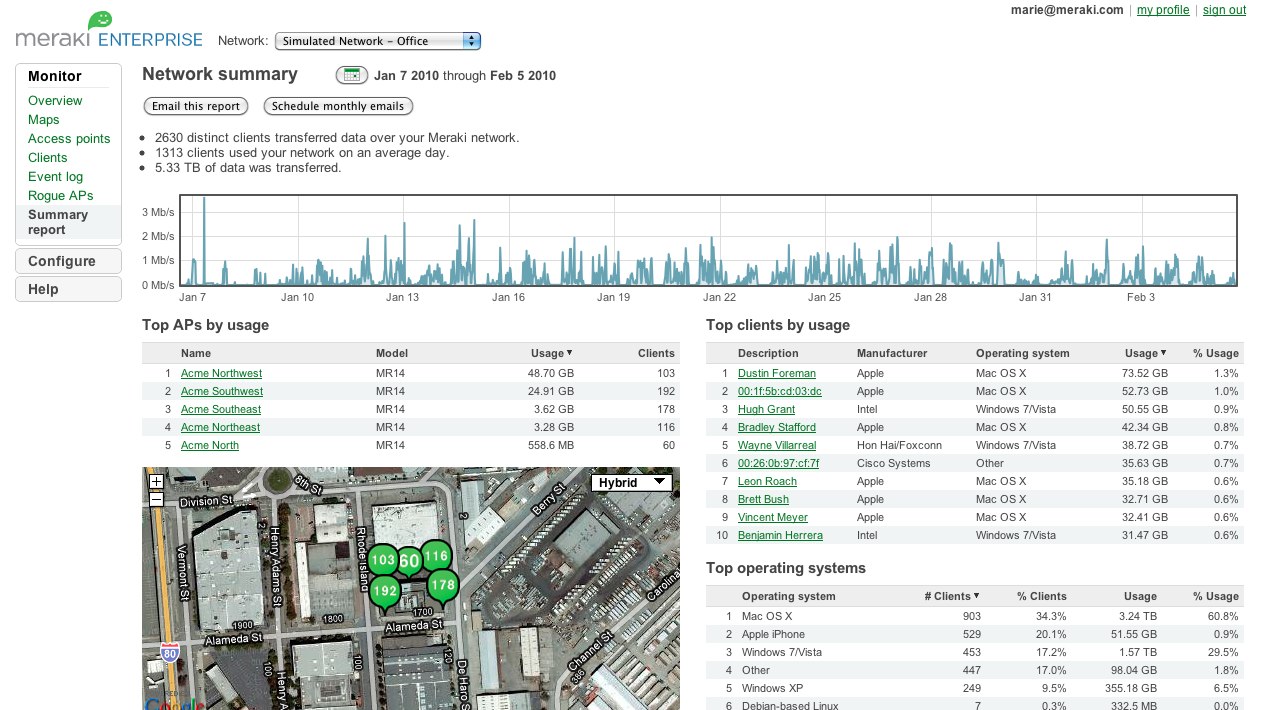Click the network usage graph

[x=708, y=240]
